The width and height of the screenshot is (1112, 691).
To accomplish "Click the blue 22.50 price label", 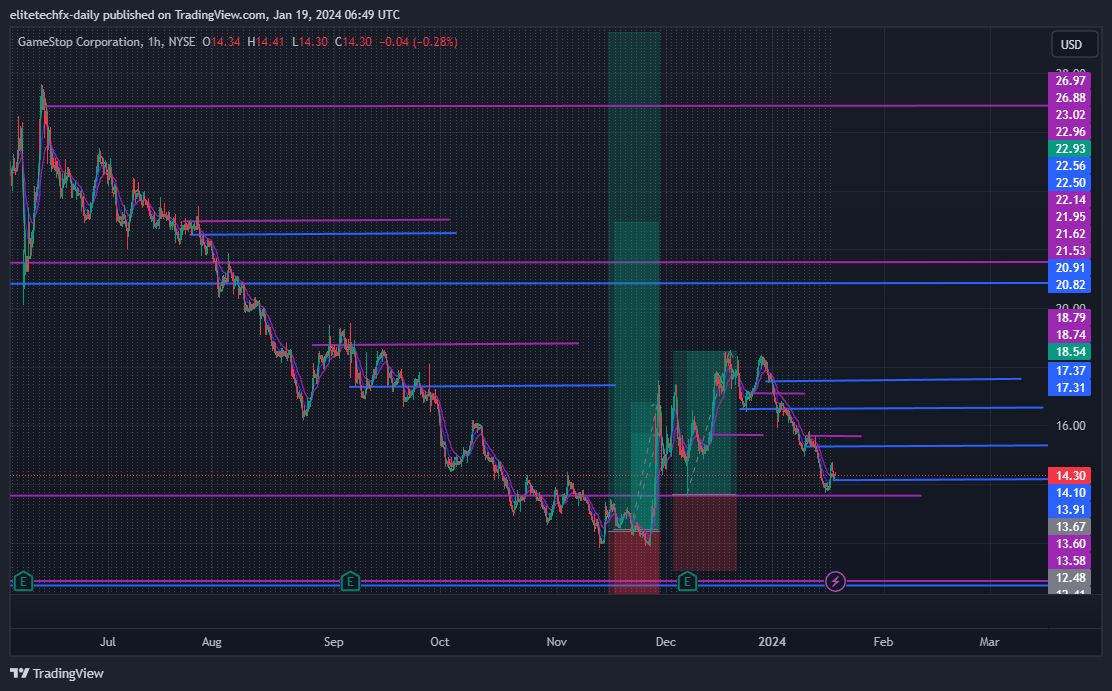I will (x=1070, y=183).
